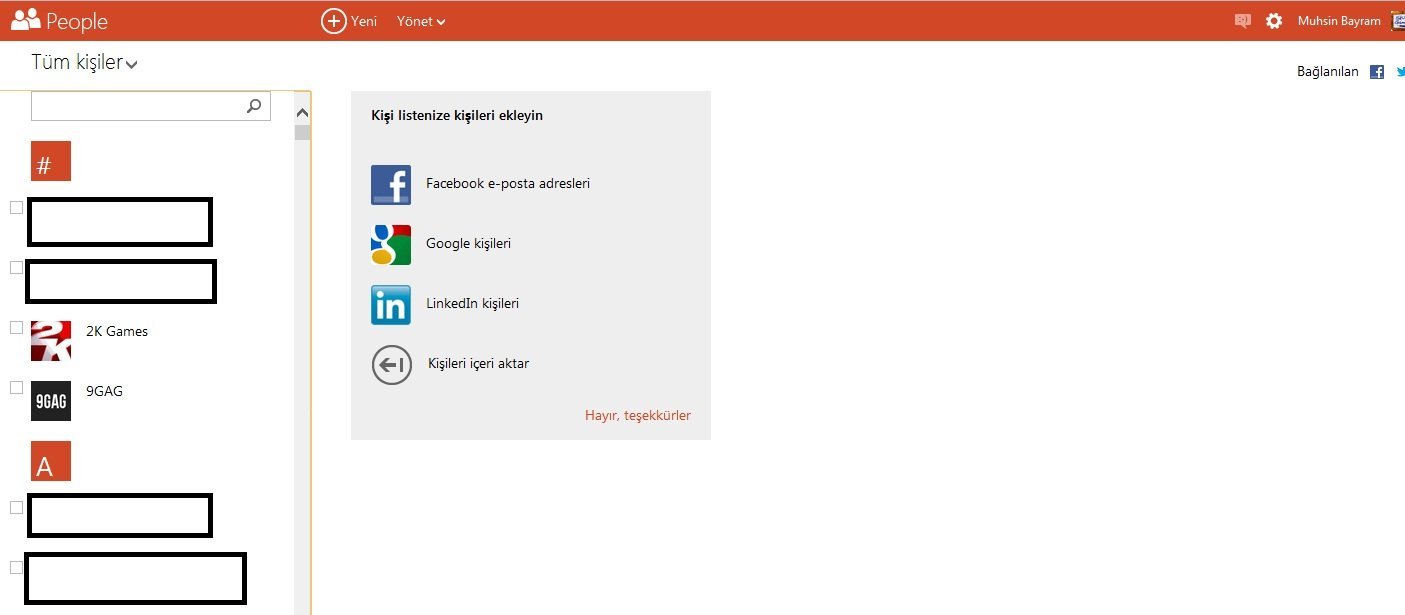Click the connected Twitter icon
This screenshot has width=1405, height=615.
tap(1400, 72)
